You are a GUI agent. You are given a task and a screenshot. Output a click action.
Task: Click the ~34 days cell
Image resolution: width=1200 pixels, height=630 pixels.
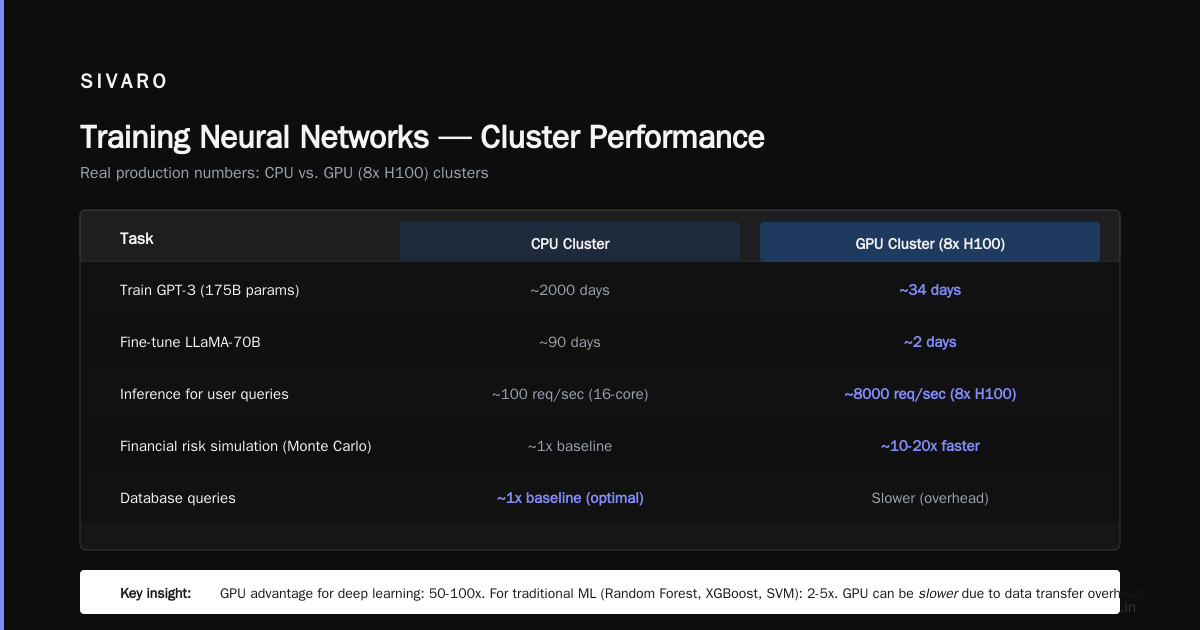(x=930, y=290)
